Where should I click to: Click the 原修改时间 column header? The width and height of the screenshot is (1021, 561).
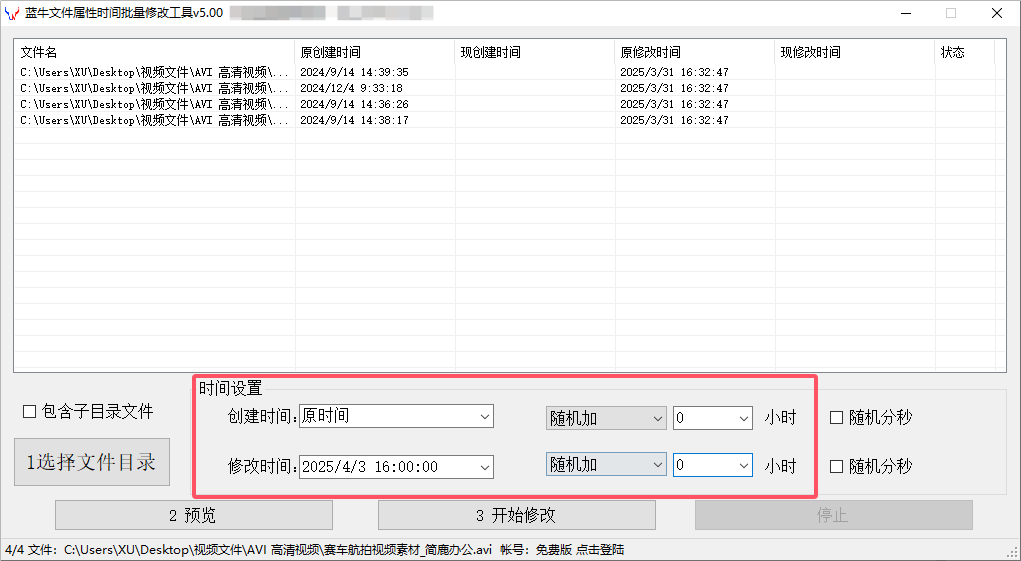pos(695,52)
